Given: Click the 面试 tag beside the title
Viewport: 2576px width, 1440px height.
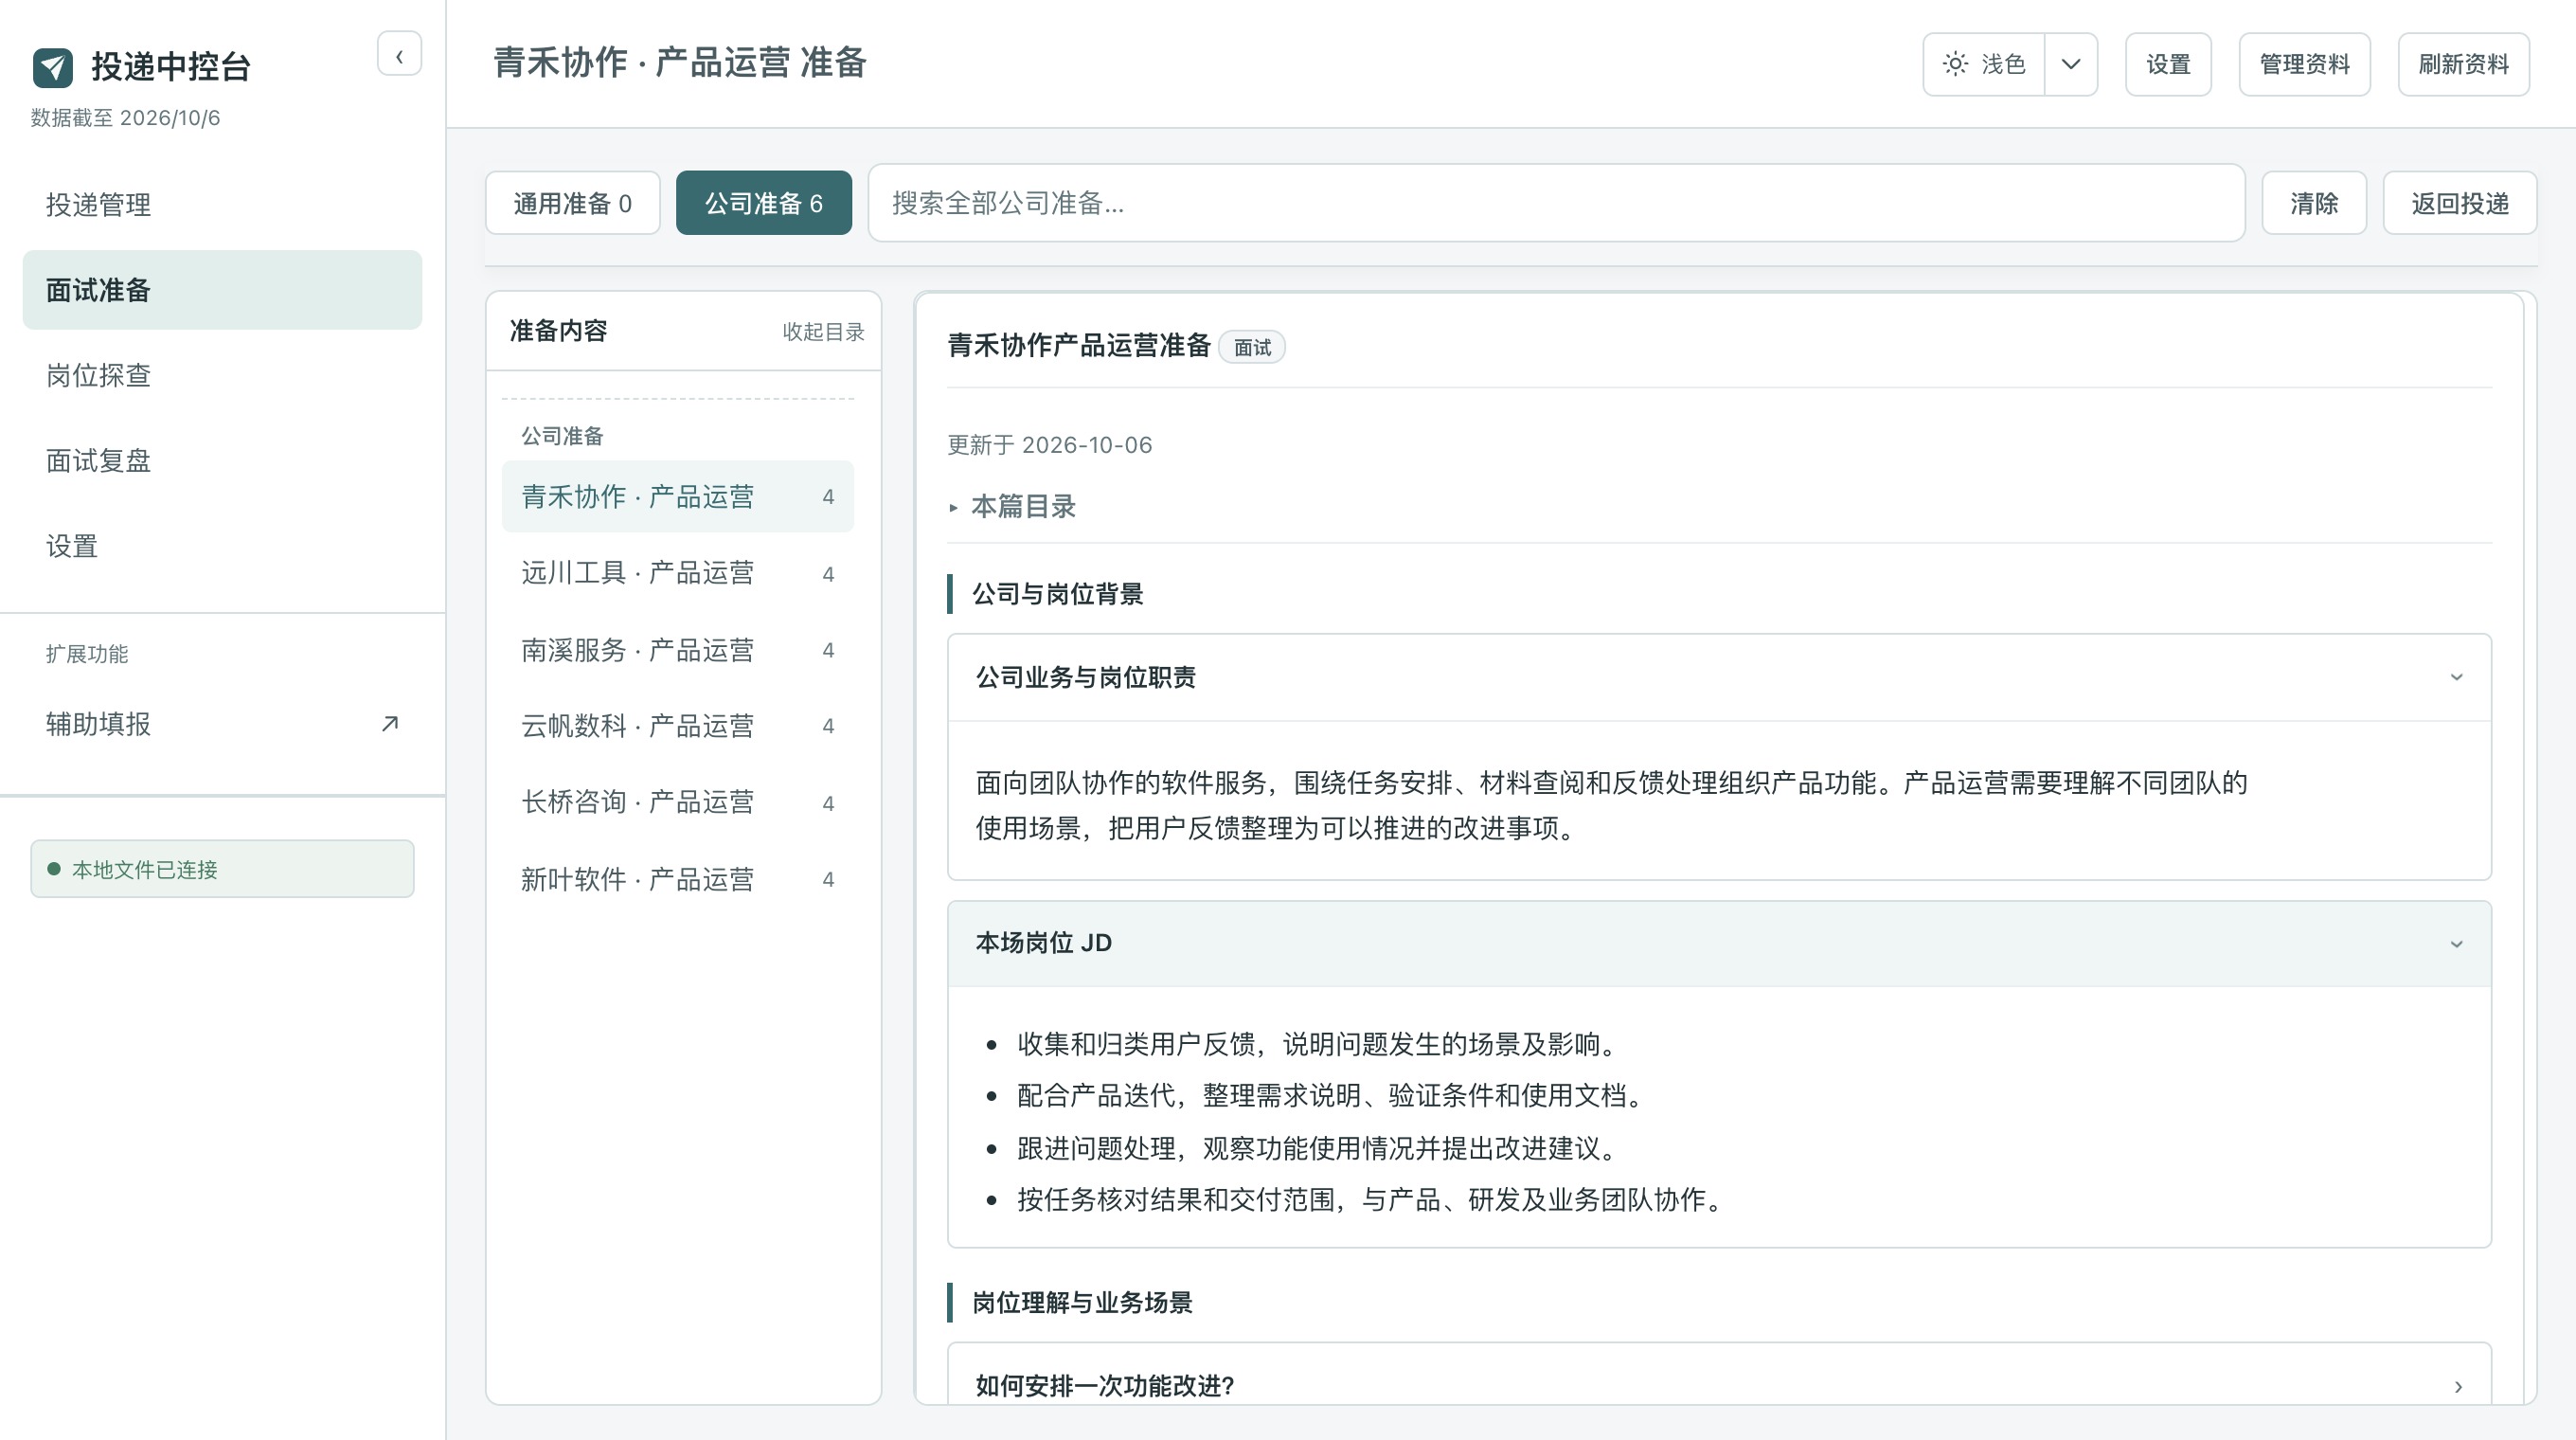Looking at the screenshot, I should point(1252,347).
